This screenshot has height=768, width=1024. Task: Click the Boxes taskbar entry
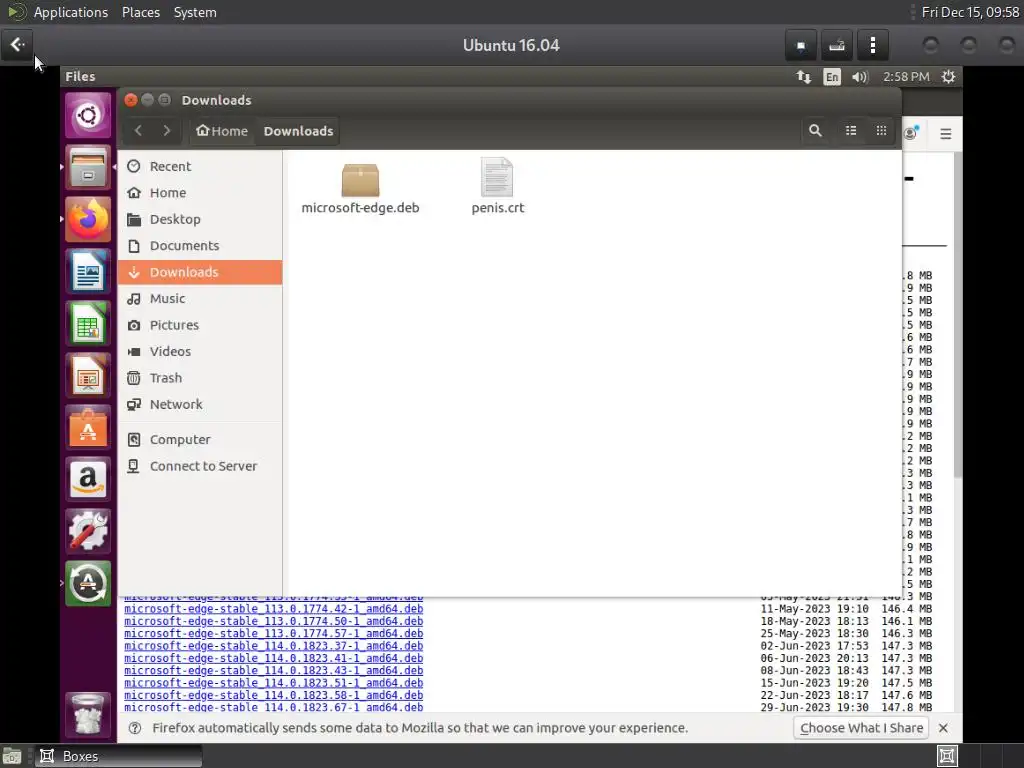point(118,756)
